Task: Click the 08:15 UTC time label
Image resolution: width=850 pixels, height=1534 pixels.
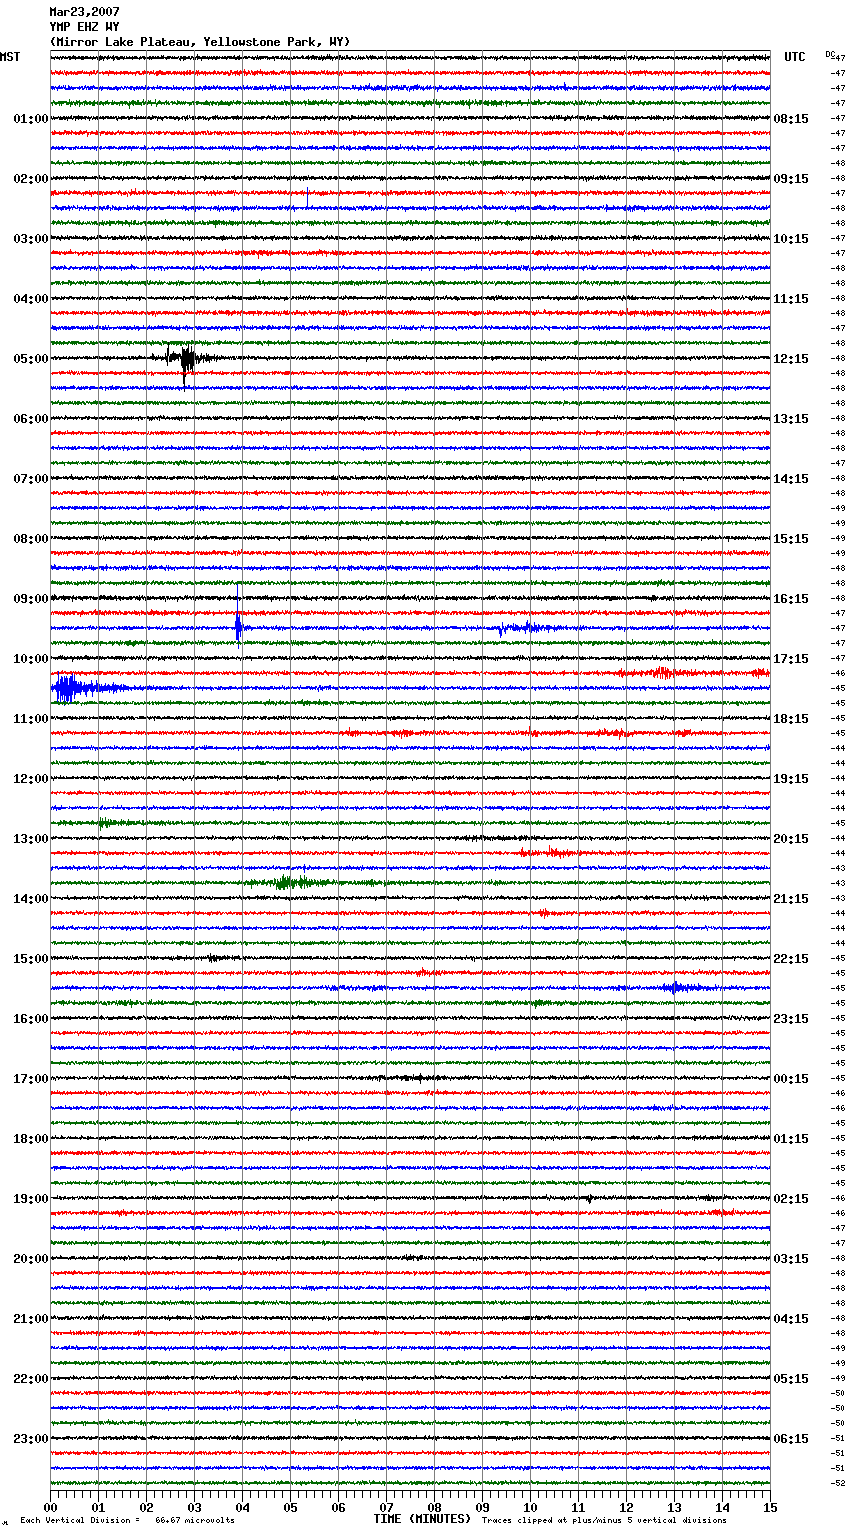Action: (791, 119)
